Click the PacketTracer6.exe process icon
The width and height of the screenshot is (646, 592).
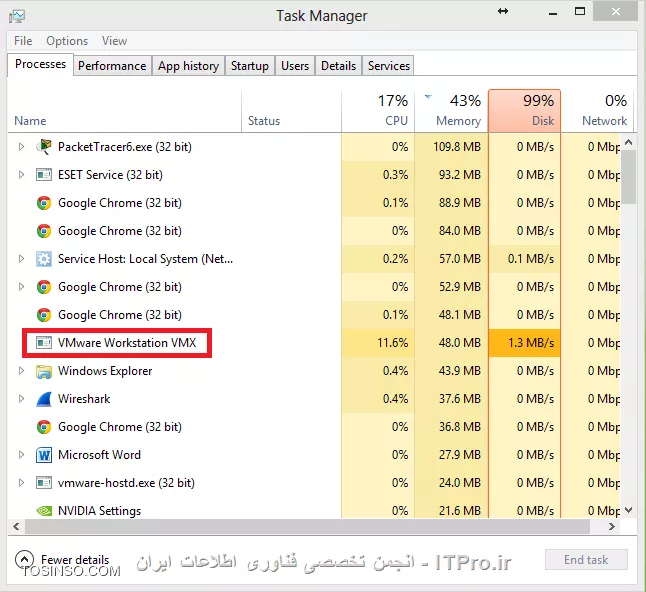[44, 147]
